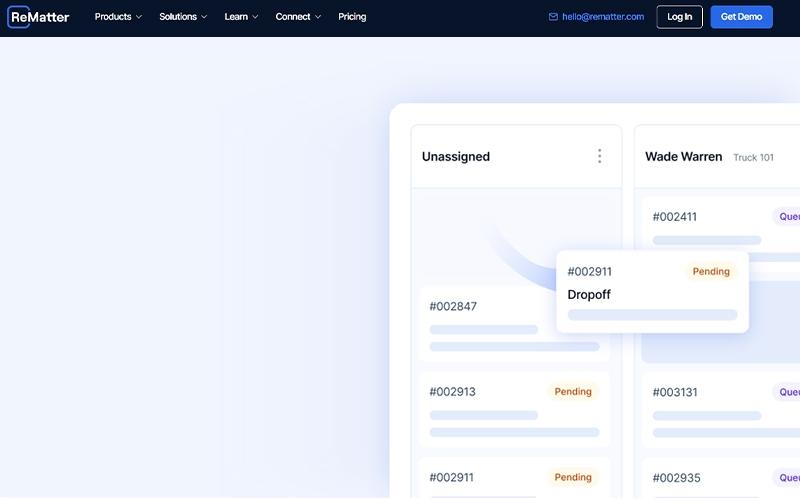The height and width of the screenshot is (500, 800).
Task: Select the Wade Warren driver name
Action: point(683,157)
